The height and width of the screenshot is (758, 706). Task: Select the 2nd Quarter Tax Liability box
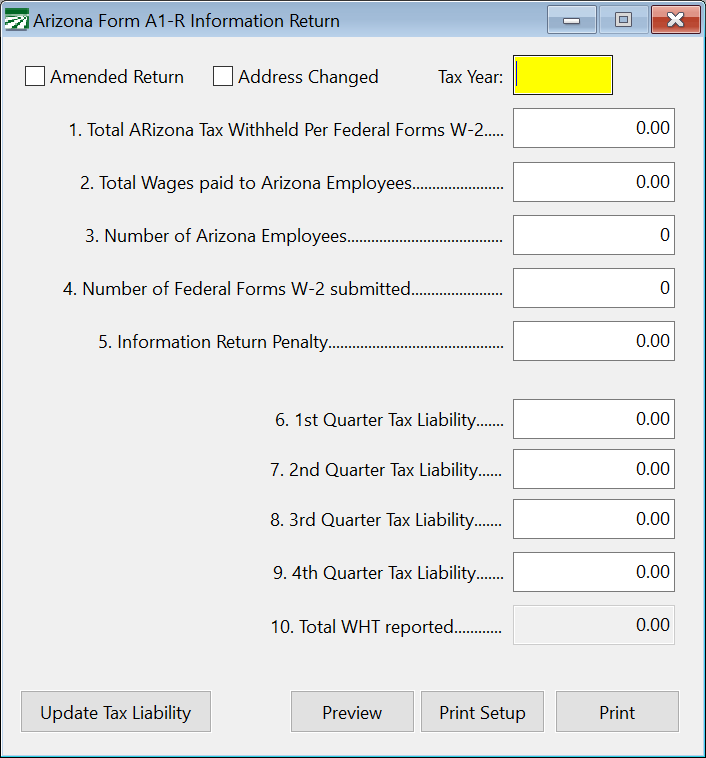pos(593,469)
